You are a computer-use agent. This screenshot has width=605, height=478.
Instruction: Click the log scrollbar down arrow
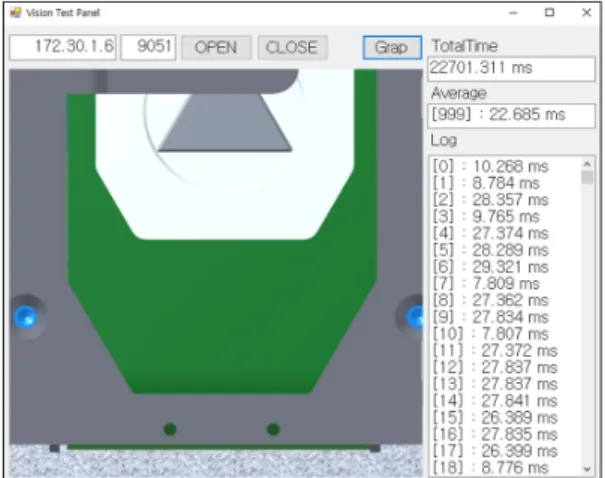[x=587, y=469]
